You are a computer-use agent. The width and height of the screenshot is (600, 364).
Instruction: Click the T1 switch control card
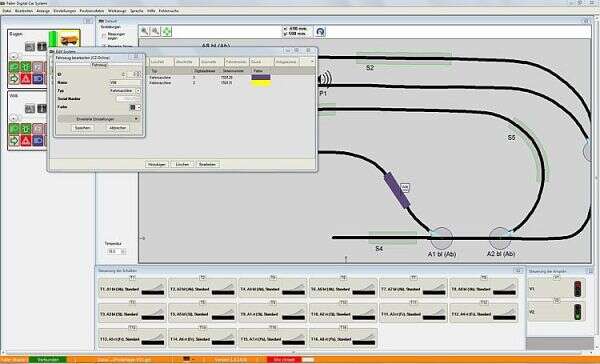(132, 288)
